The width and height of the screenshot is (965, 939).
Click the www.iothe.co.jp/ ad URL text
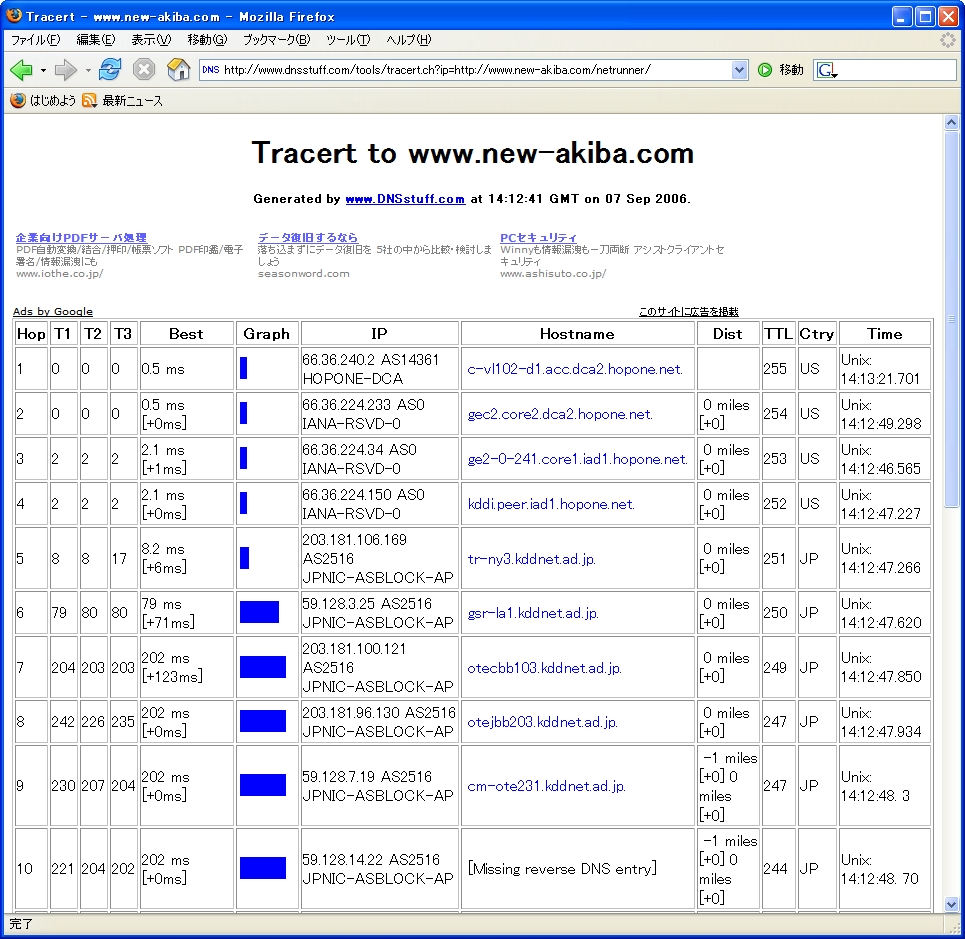coord(59,274)
